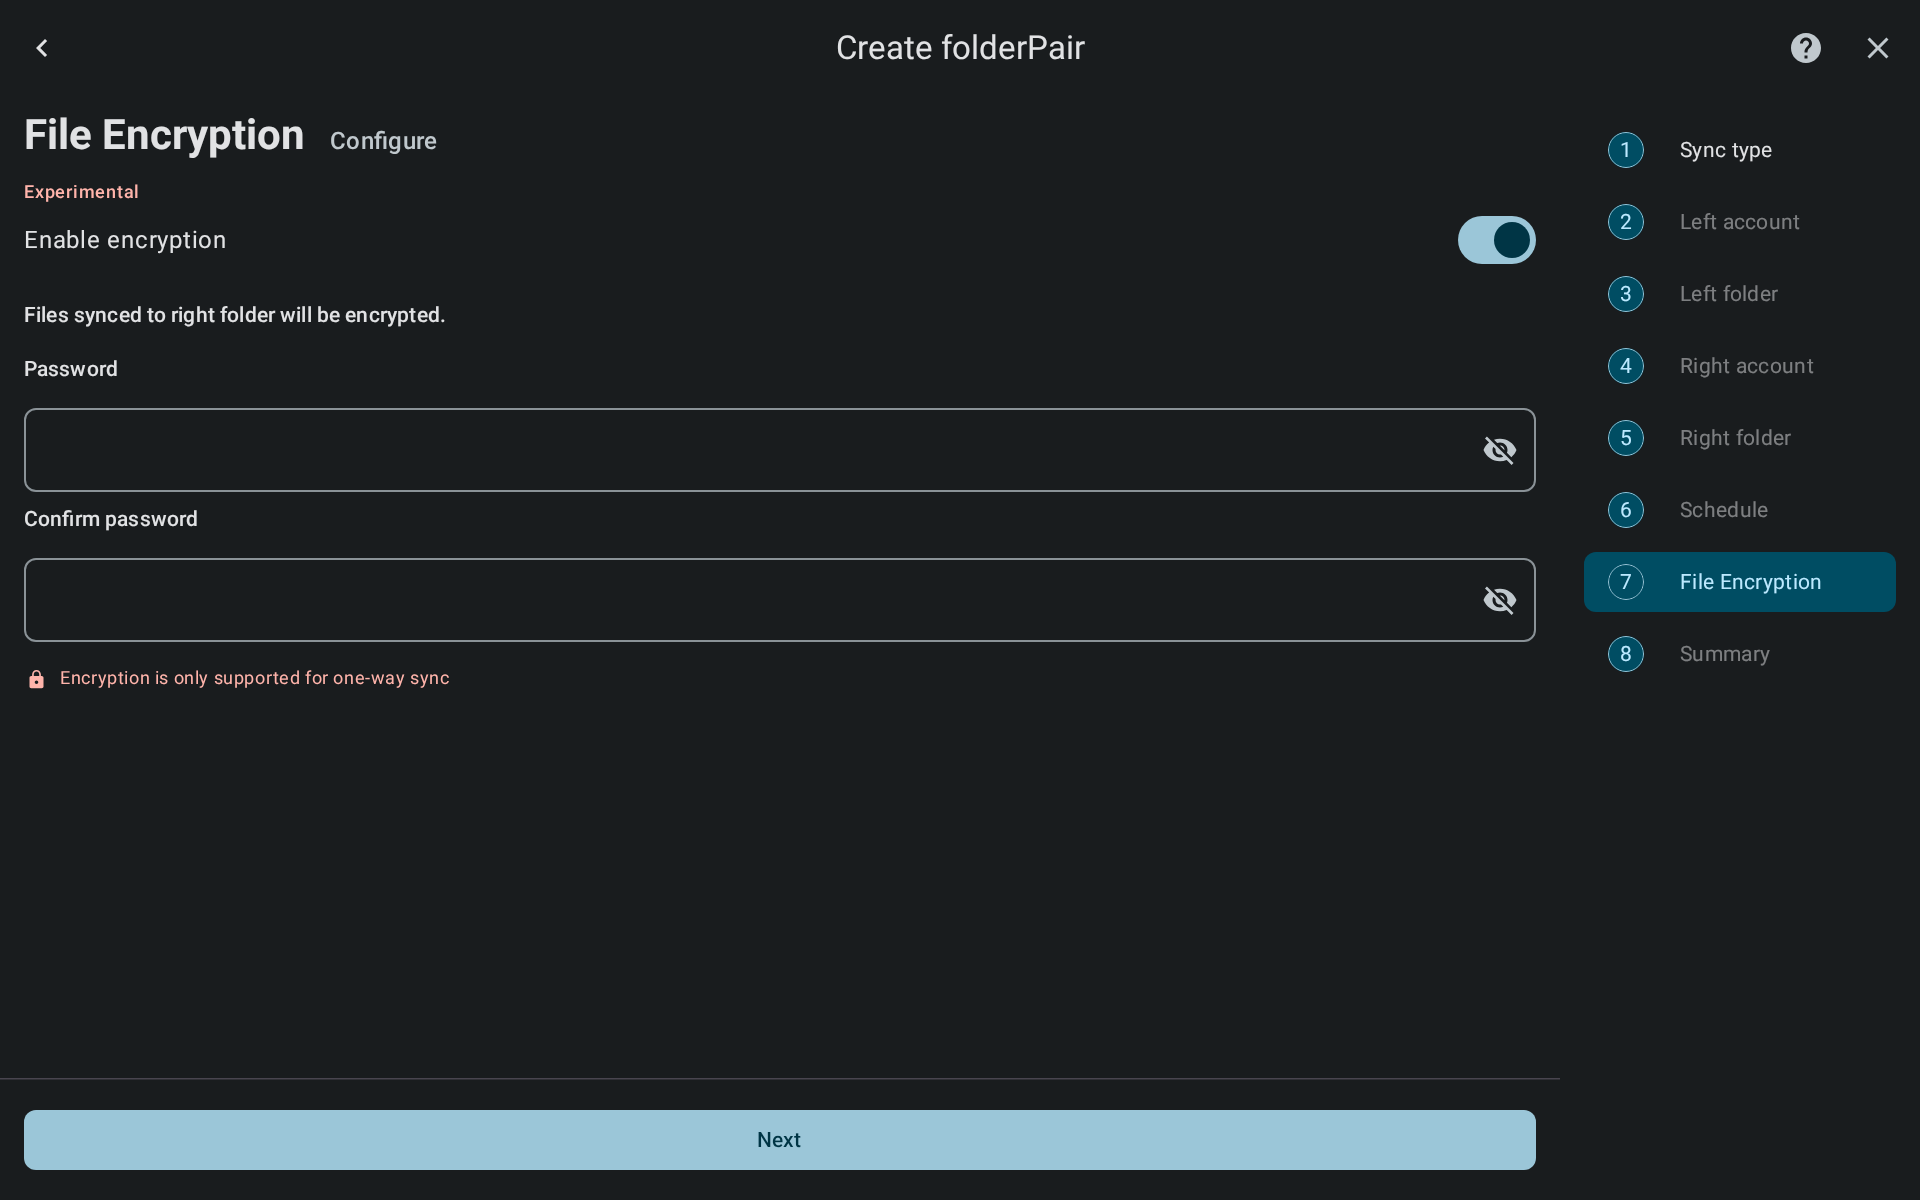1920x1200 pixels.
Task: Click the 'Encryption is only supported for one-way sync' text
Action: (255, 678)
